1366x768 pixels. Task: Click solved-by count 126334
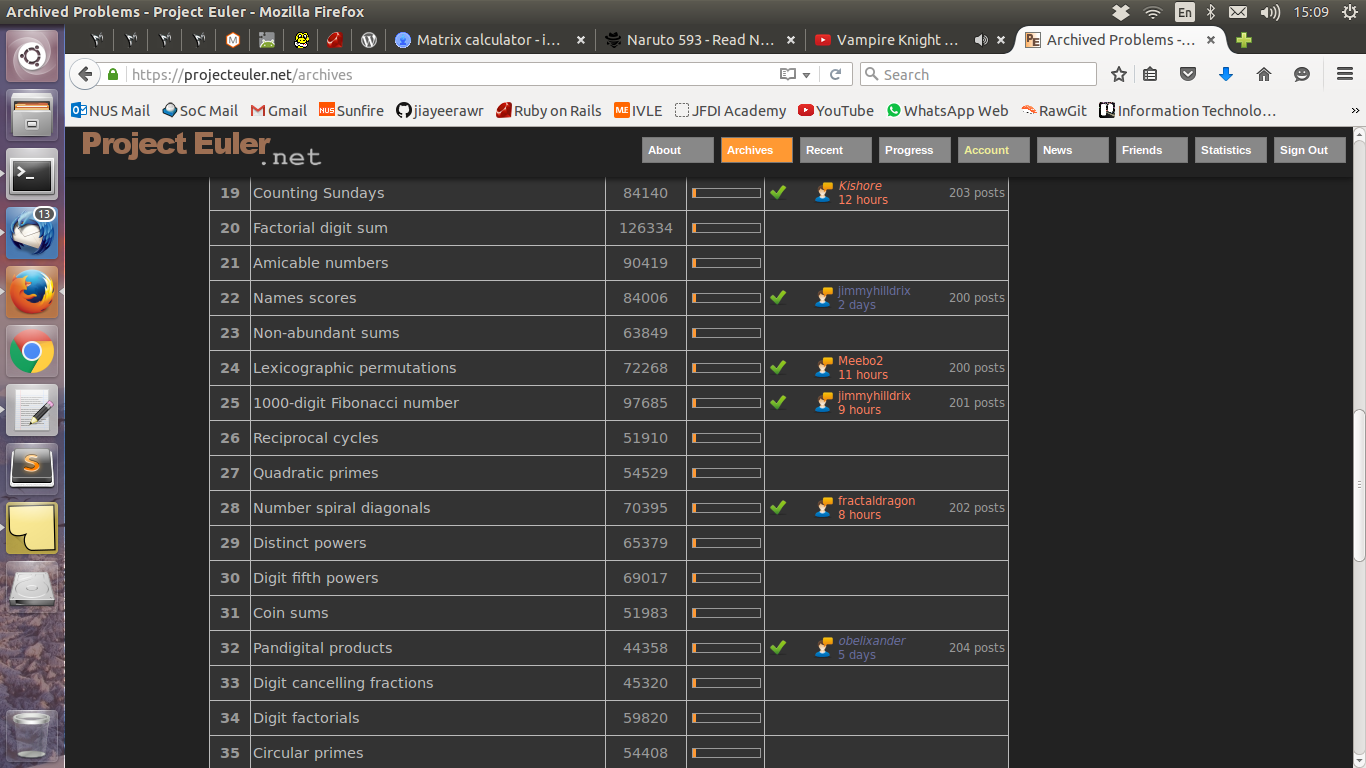click(646, 228)
